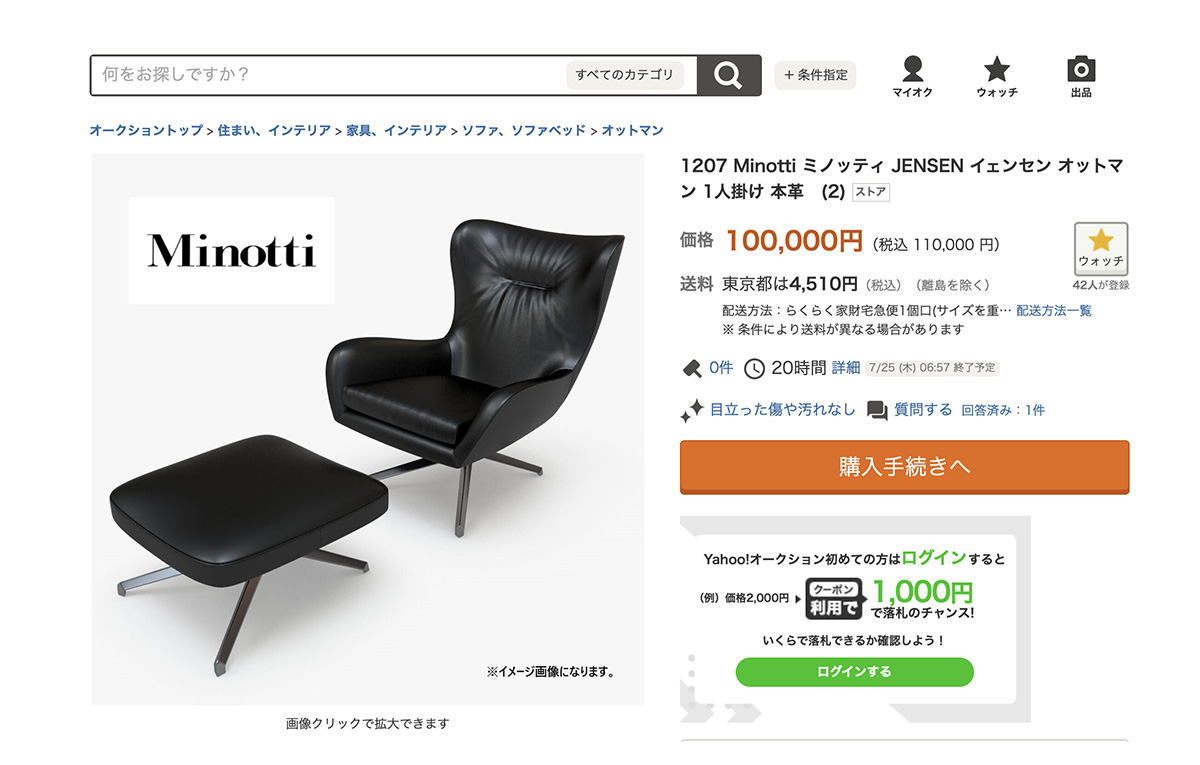The height and width of the screenshot is (765, 1200).
Task: Click the bid gavel icon
Action: 691,368
